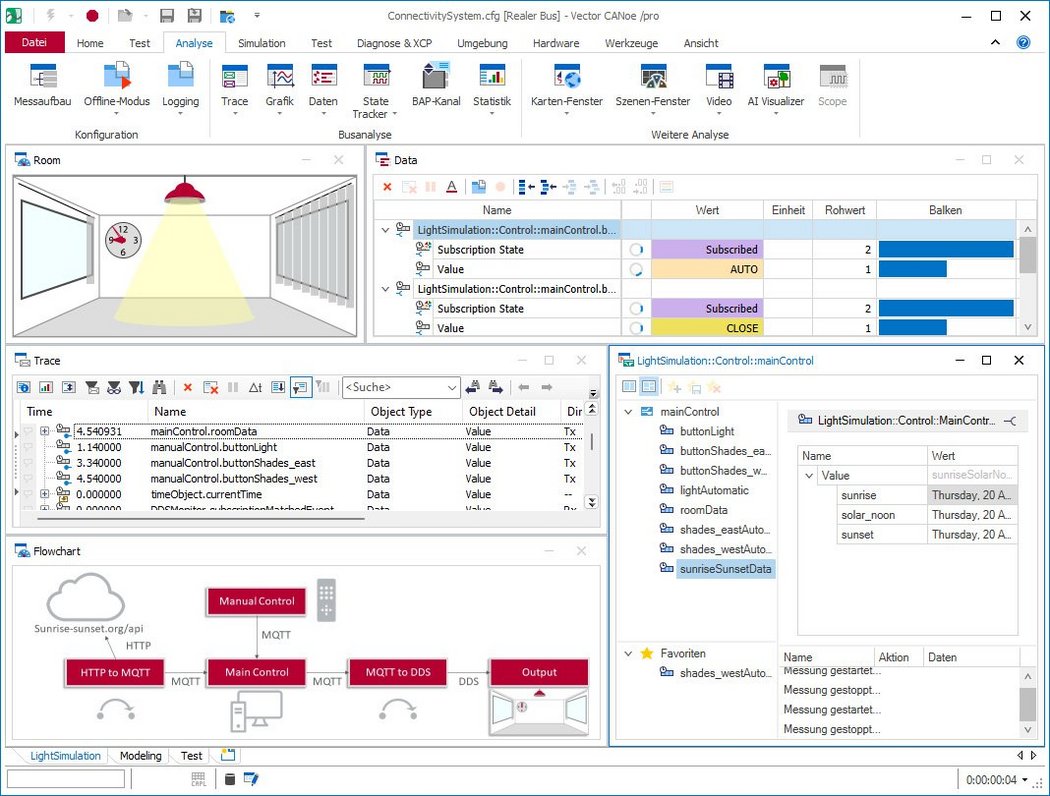Image resolution: width=1050 pixels, height=796 pixels.
Task: Click the MQTT to DDS block in Flowchart
Action: pos(398,672)
